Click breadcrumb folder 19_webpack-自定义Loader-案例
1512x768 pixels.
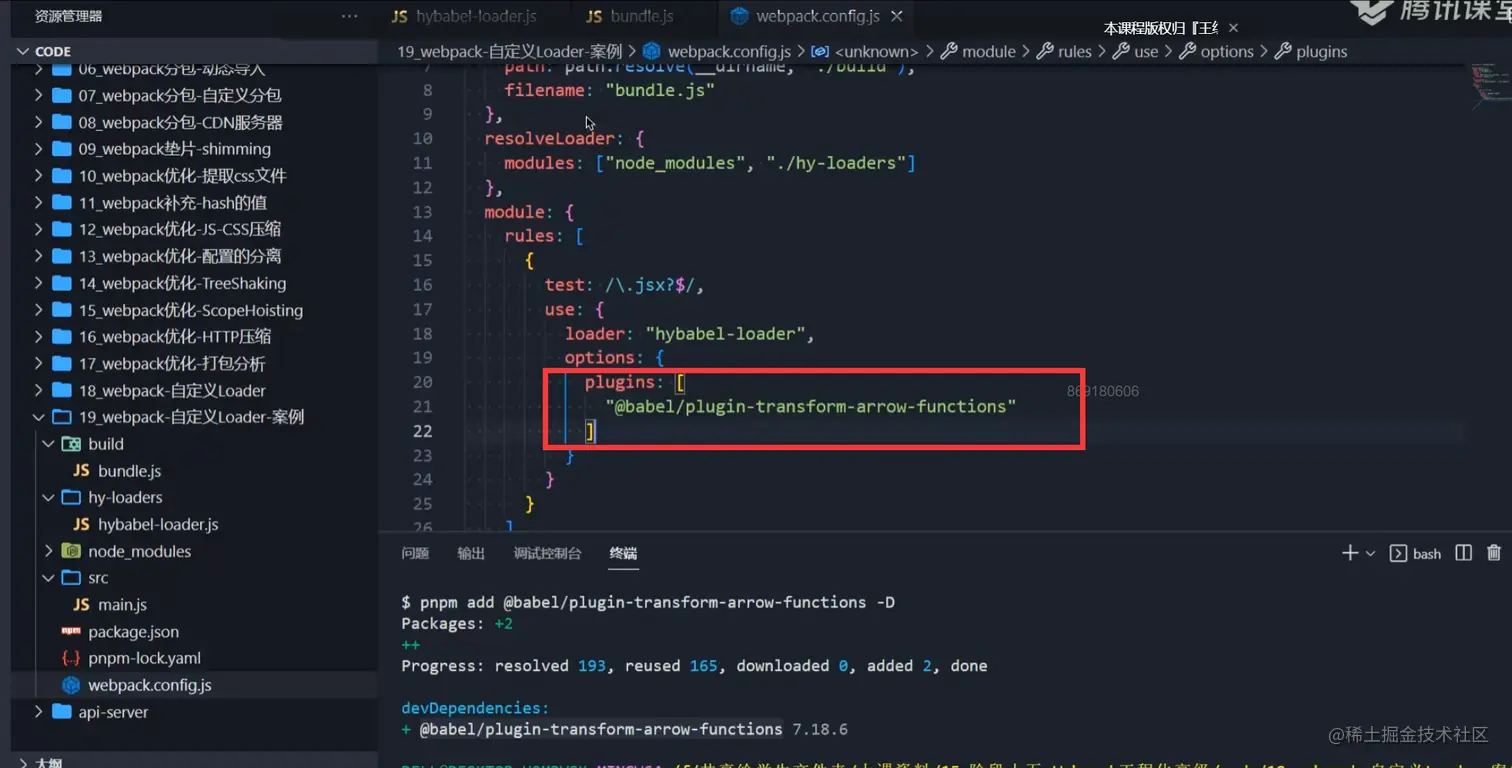(509, 51)
